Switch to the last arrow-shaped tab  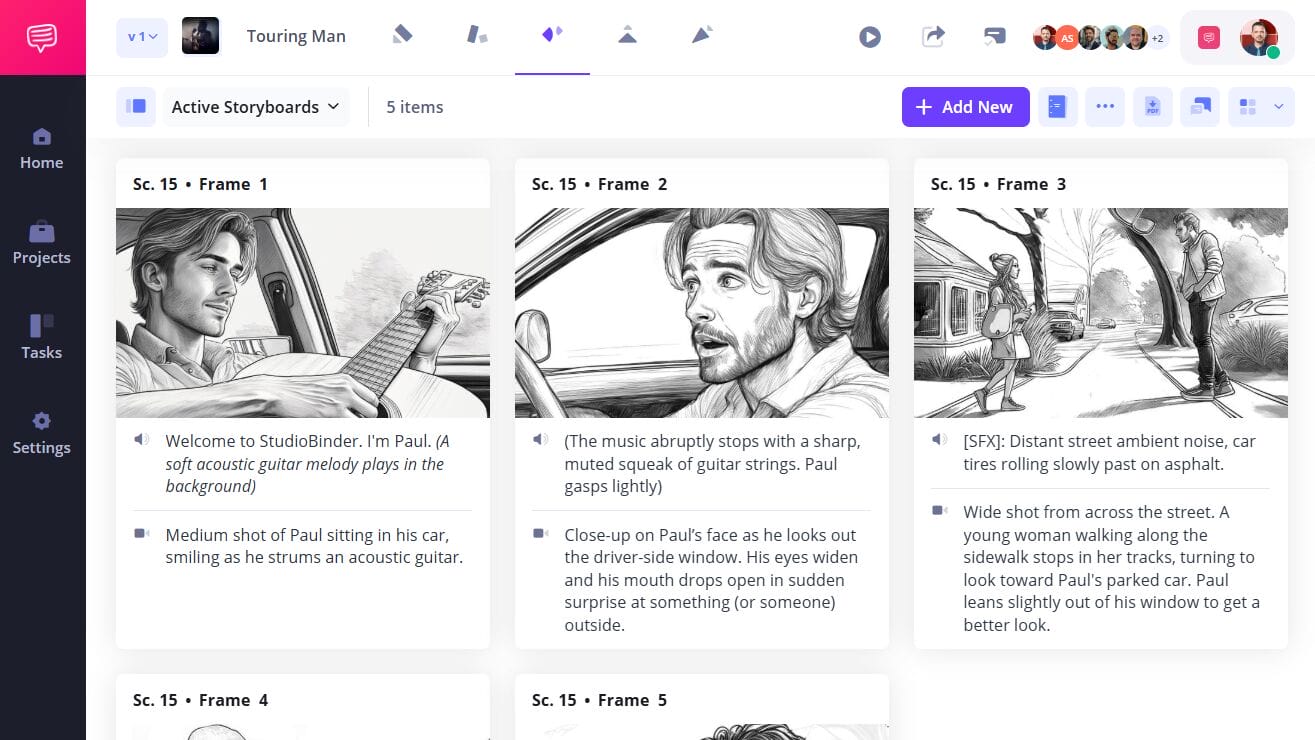pyautogui.click(x=702, y=35)
